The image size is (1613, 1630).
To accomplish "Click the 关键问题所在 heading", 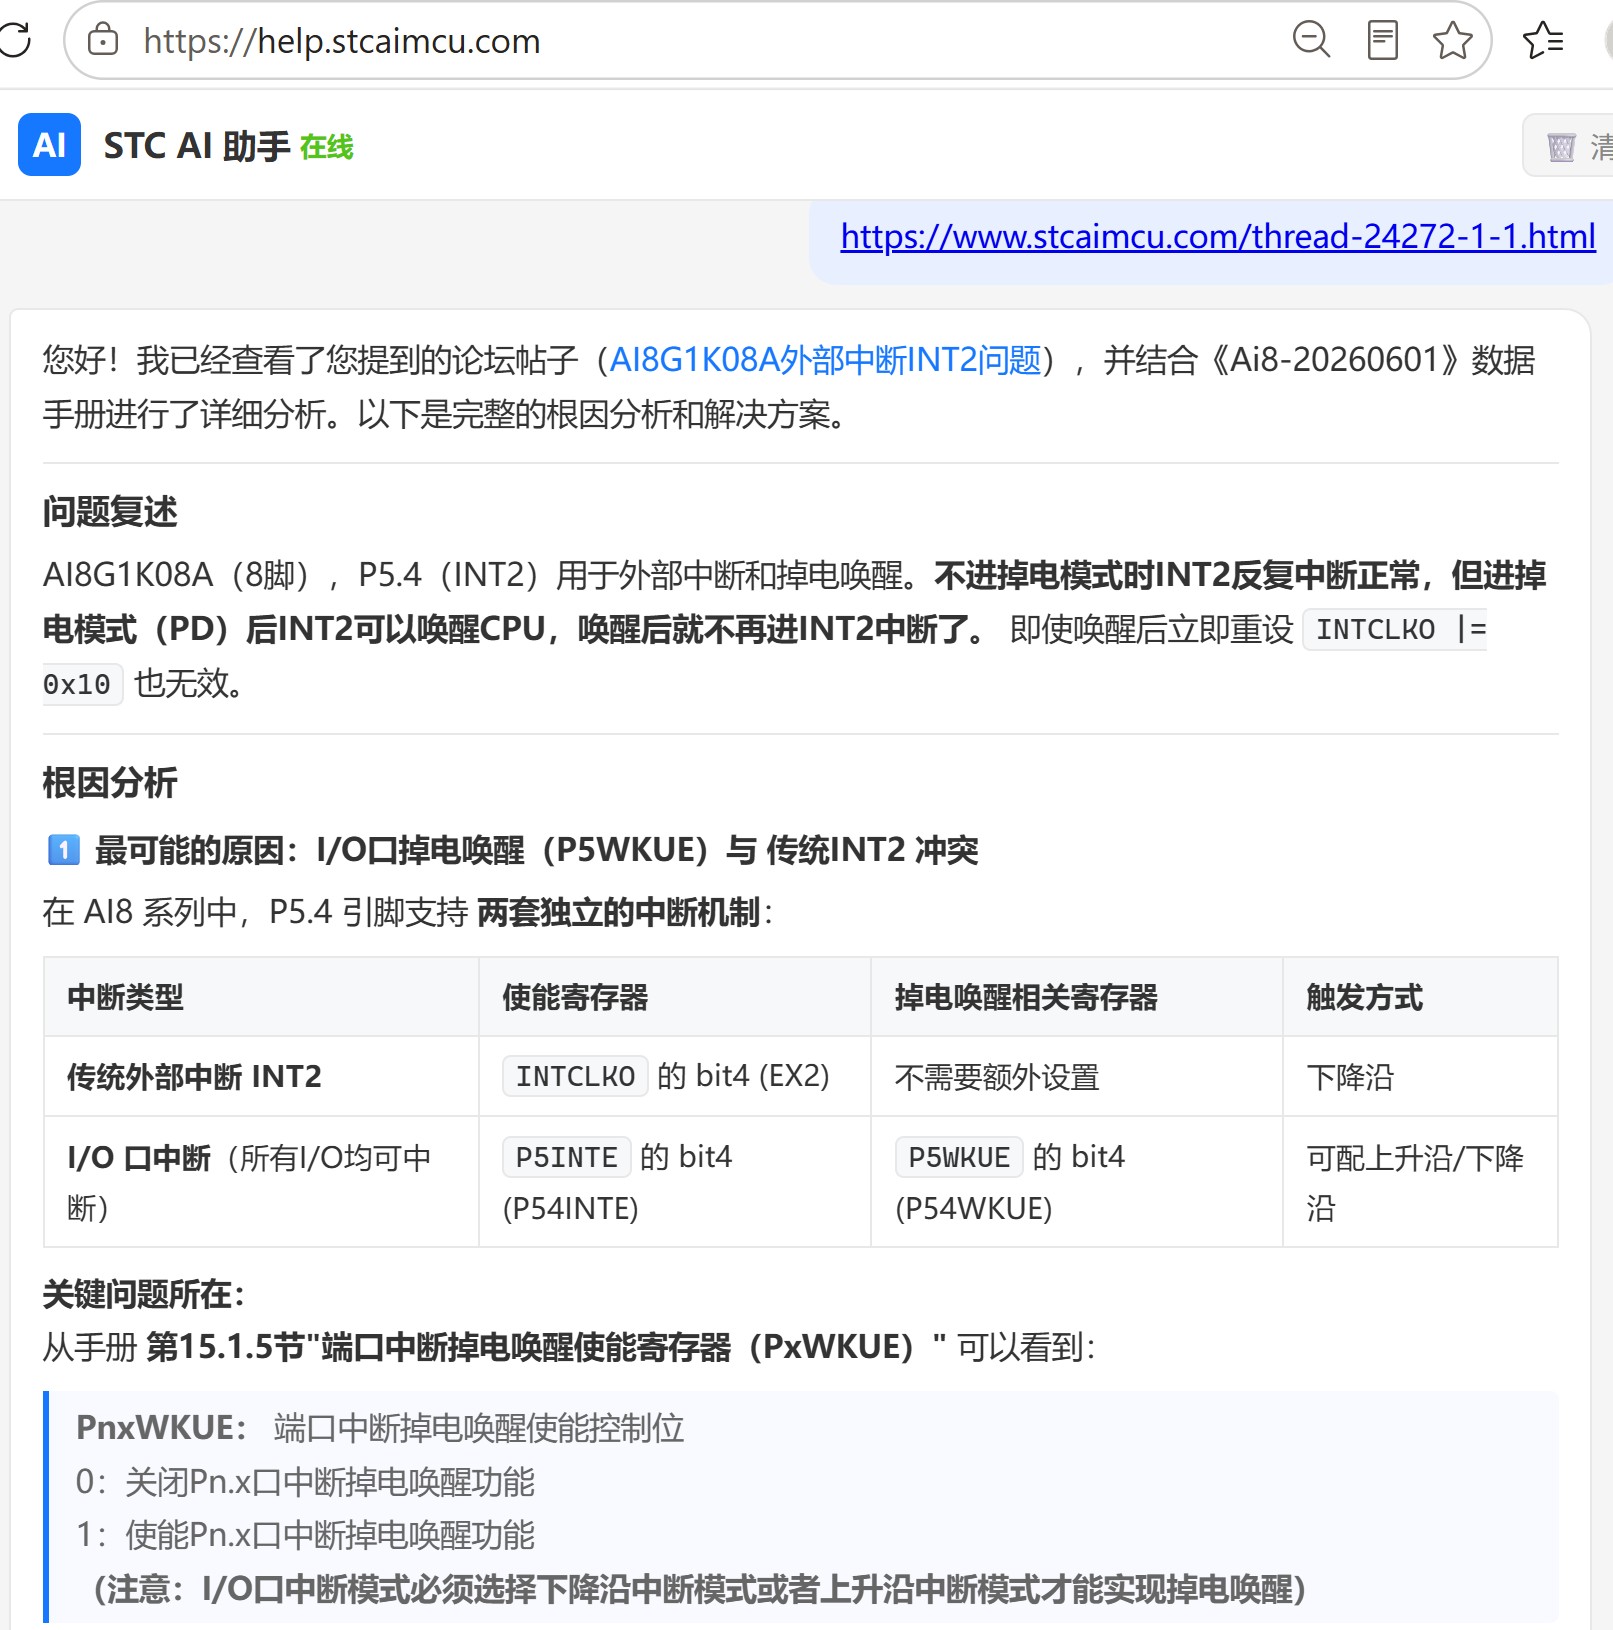I will click(x=142, y=1294).
